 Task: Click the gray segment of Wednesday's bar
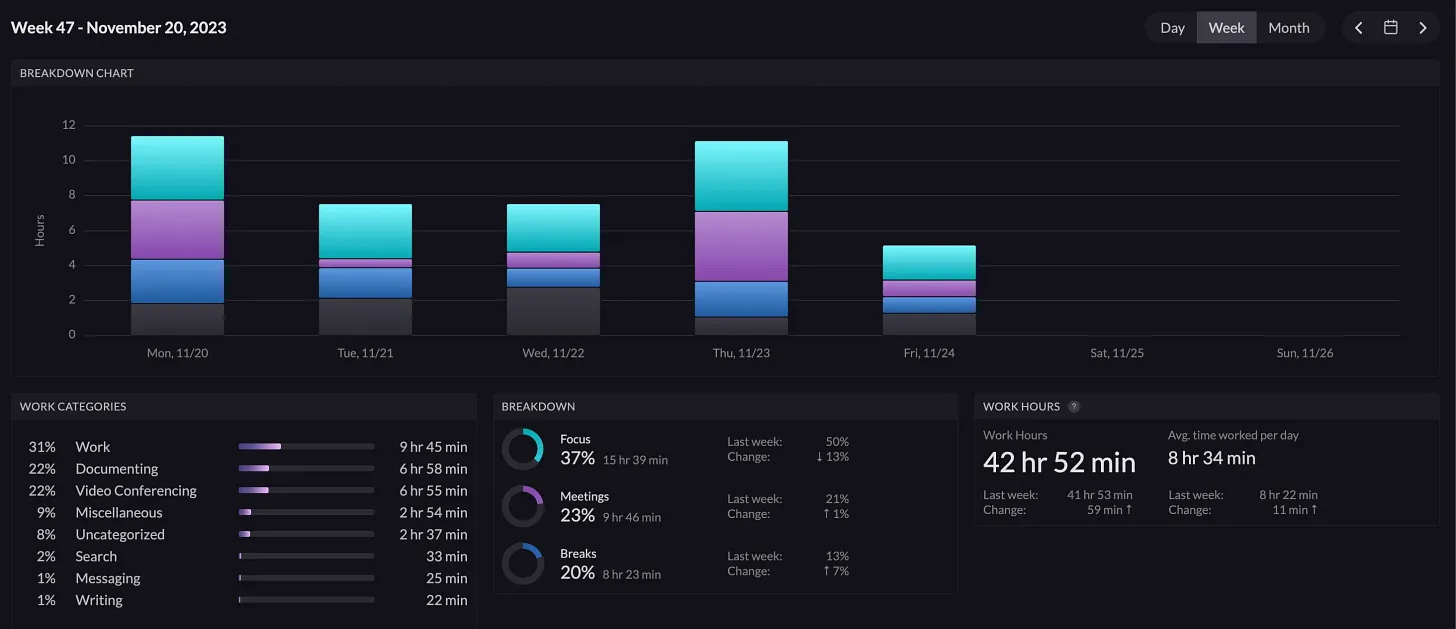(x=553, y=311)
